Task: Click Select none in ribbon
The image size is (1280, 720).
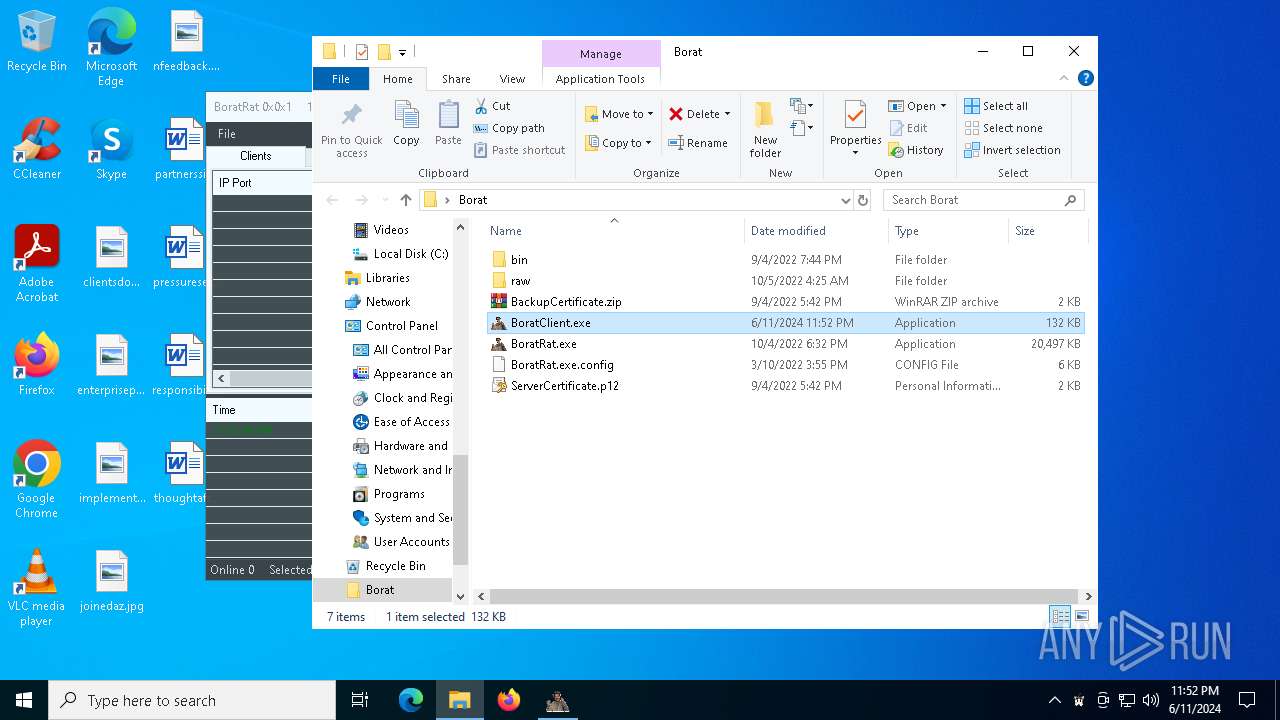Action: click(x=1003, y=128)
